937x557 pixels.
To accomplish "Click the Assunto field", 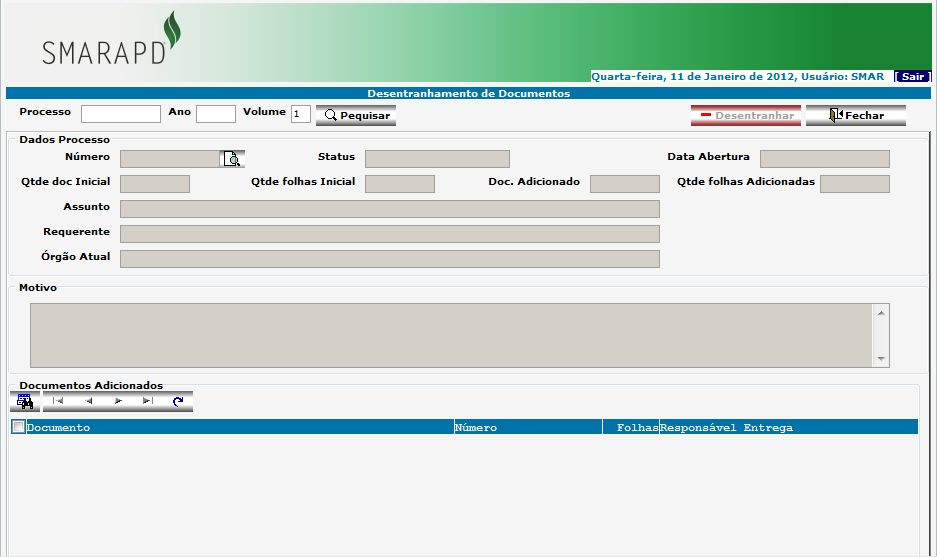I will pyautogui.click(x=390, y=209).
